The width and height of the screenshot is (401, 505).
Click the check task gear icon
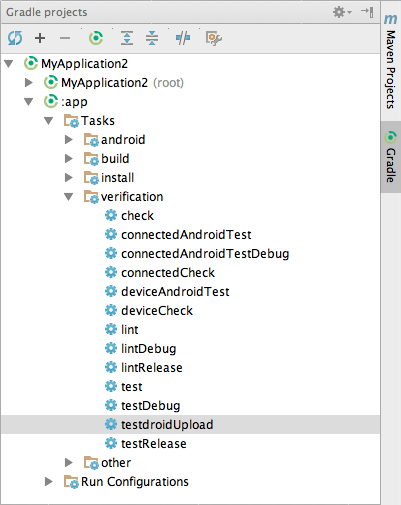tap(111, 215)
